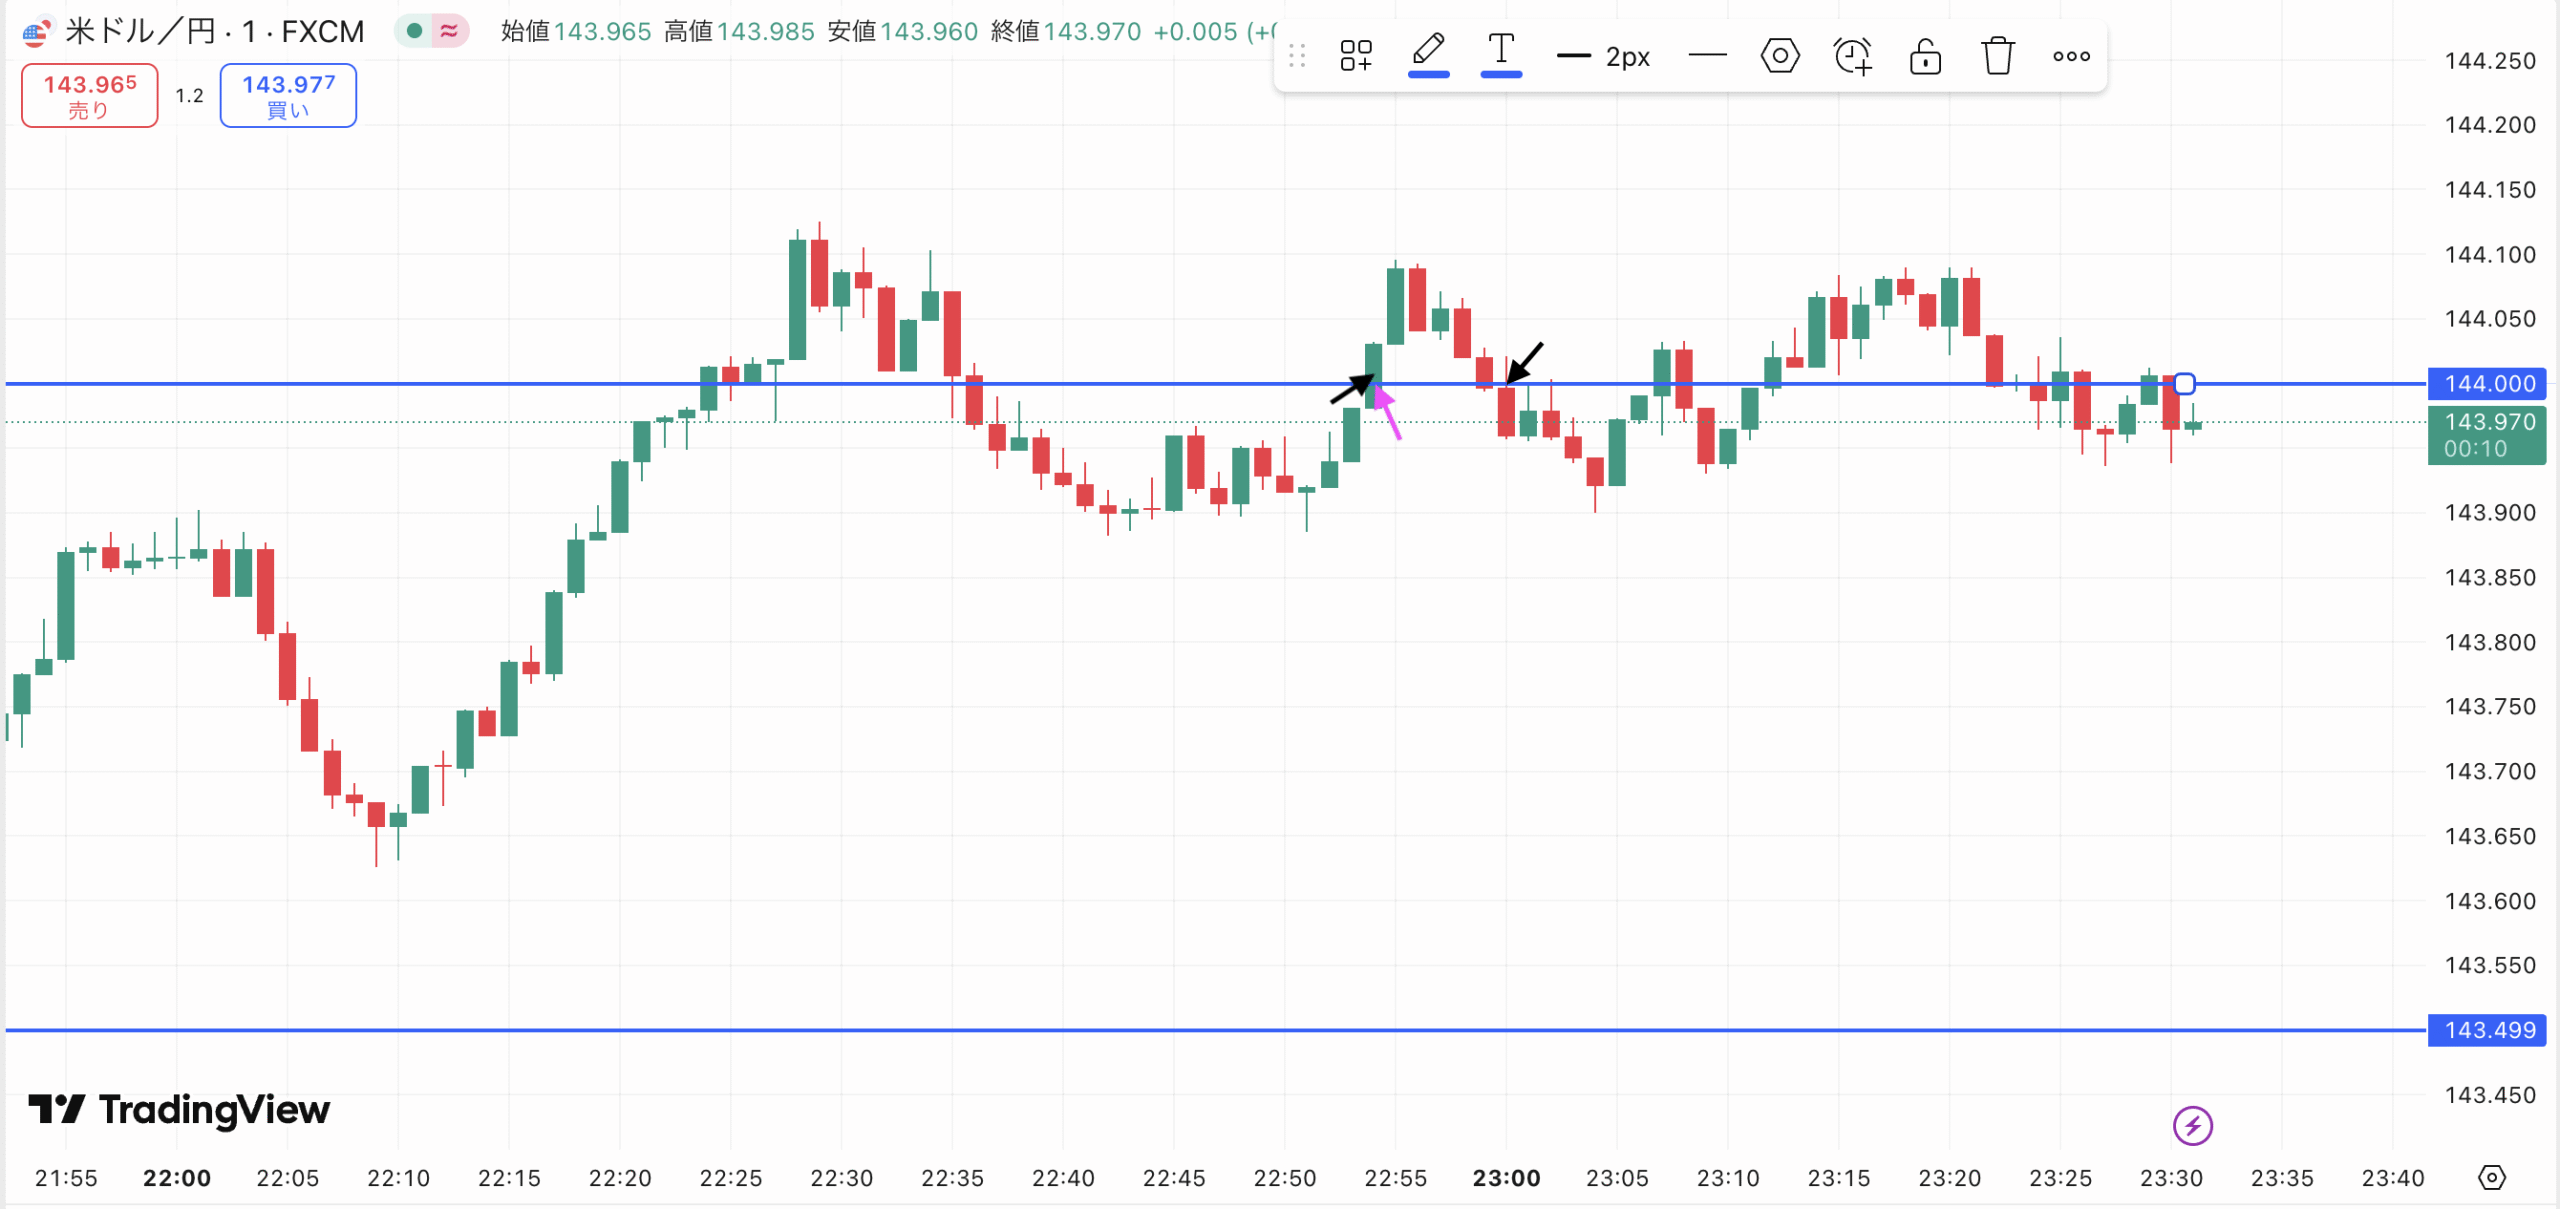Click the 143.977 buy button
This screenshot has width=2560, height=1209.
288,96
